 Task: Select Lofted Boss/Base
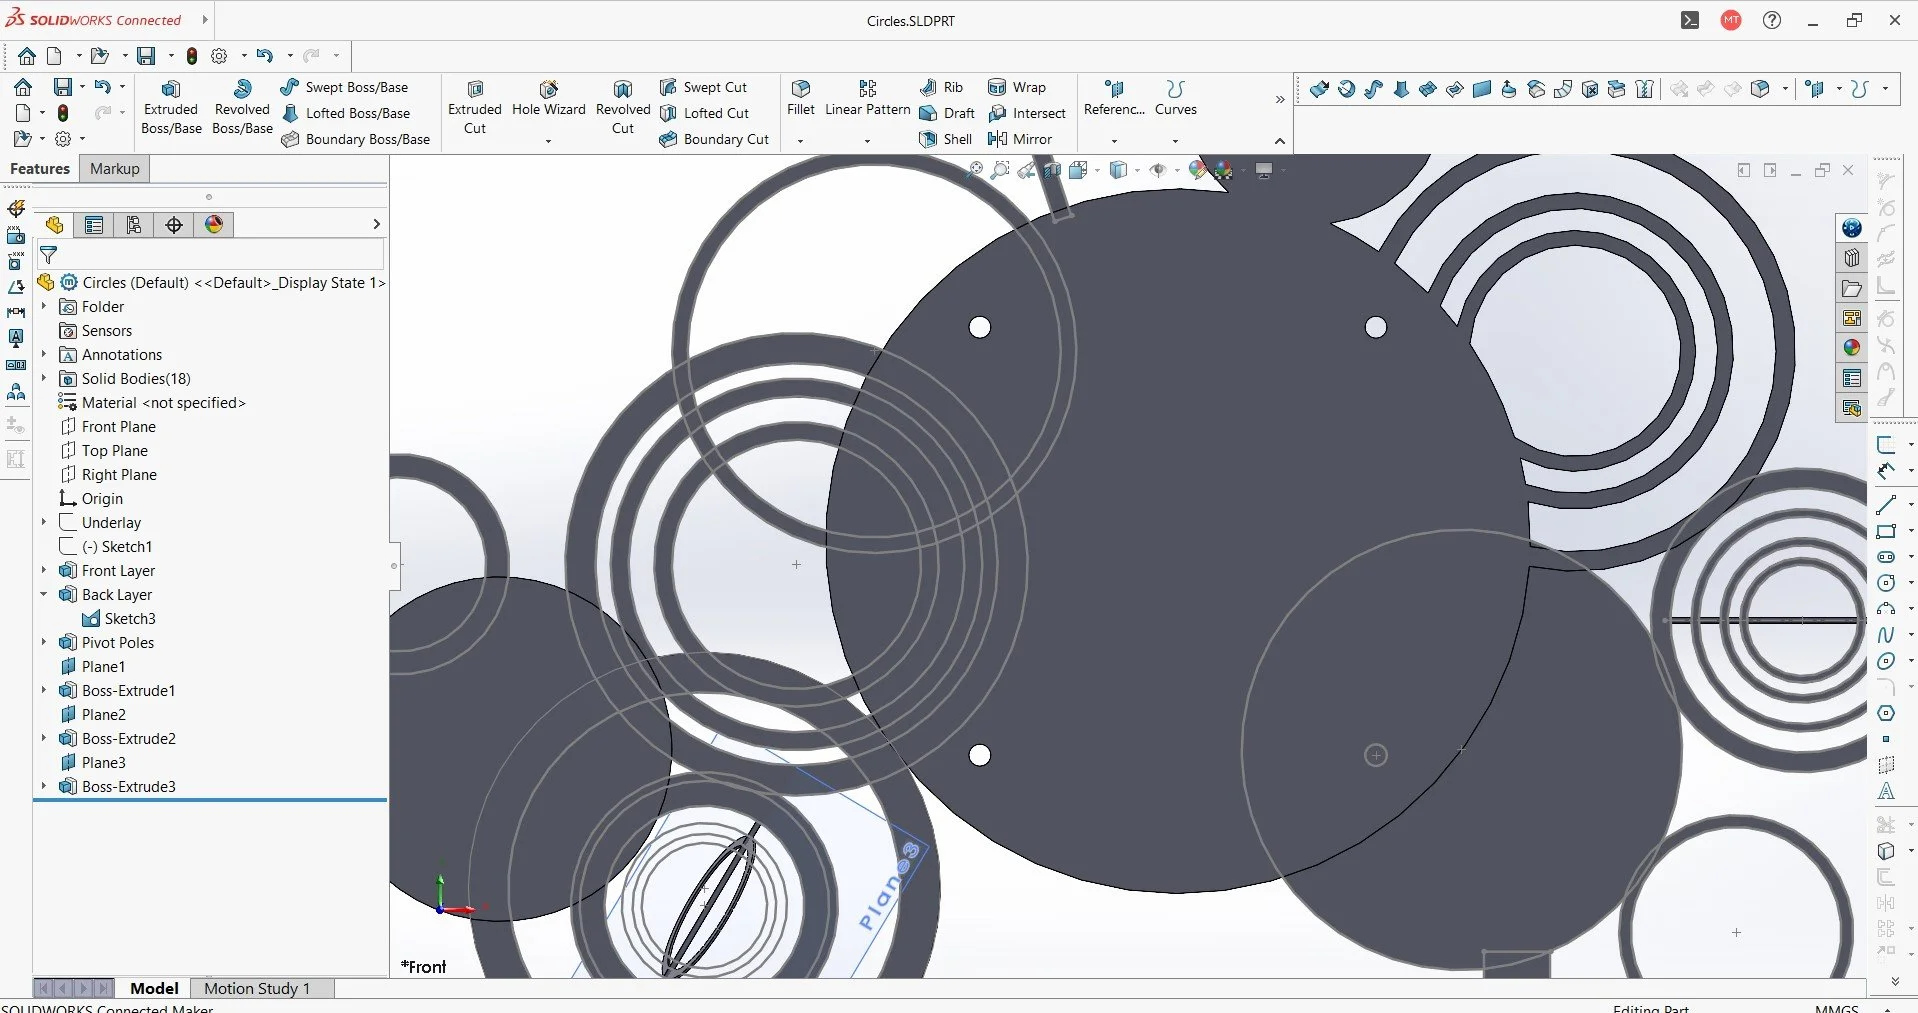[x=346, y=113]
